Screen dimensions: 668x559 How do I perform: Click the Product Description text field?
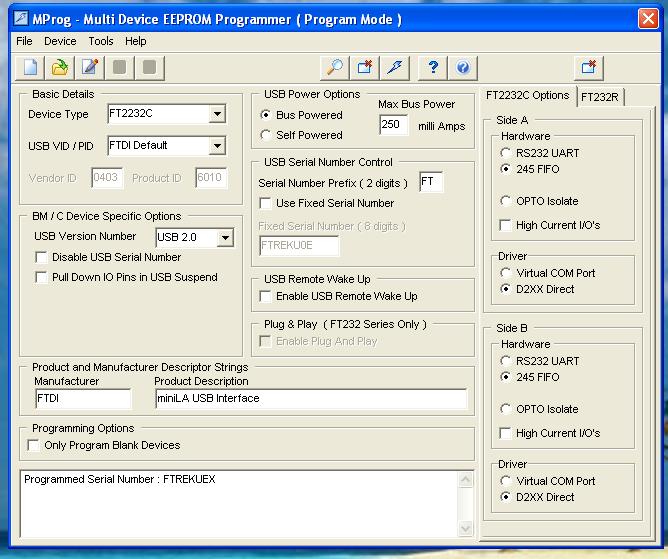(311, 399)
